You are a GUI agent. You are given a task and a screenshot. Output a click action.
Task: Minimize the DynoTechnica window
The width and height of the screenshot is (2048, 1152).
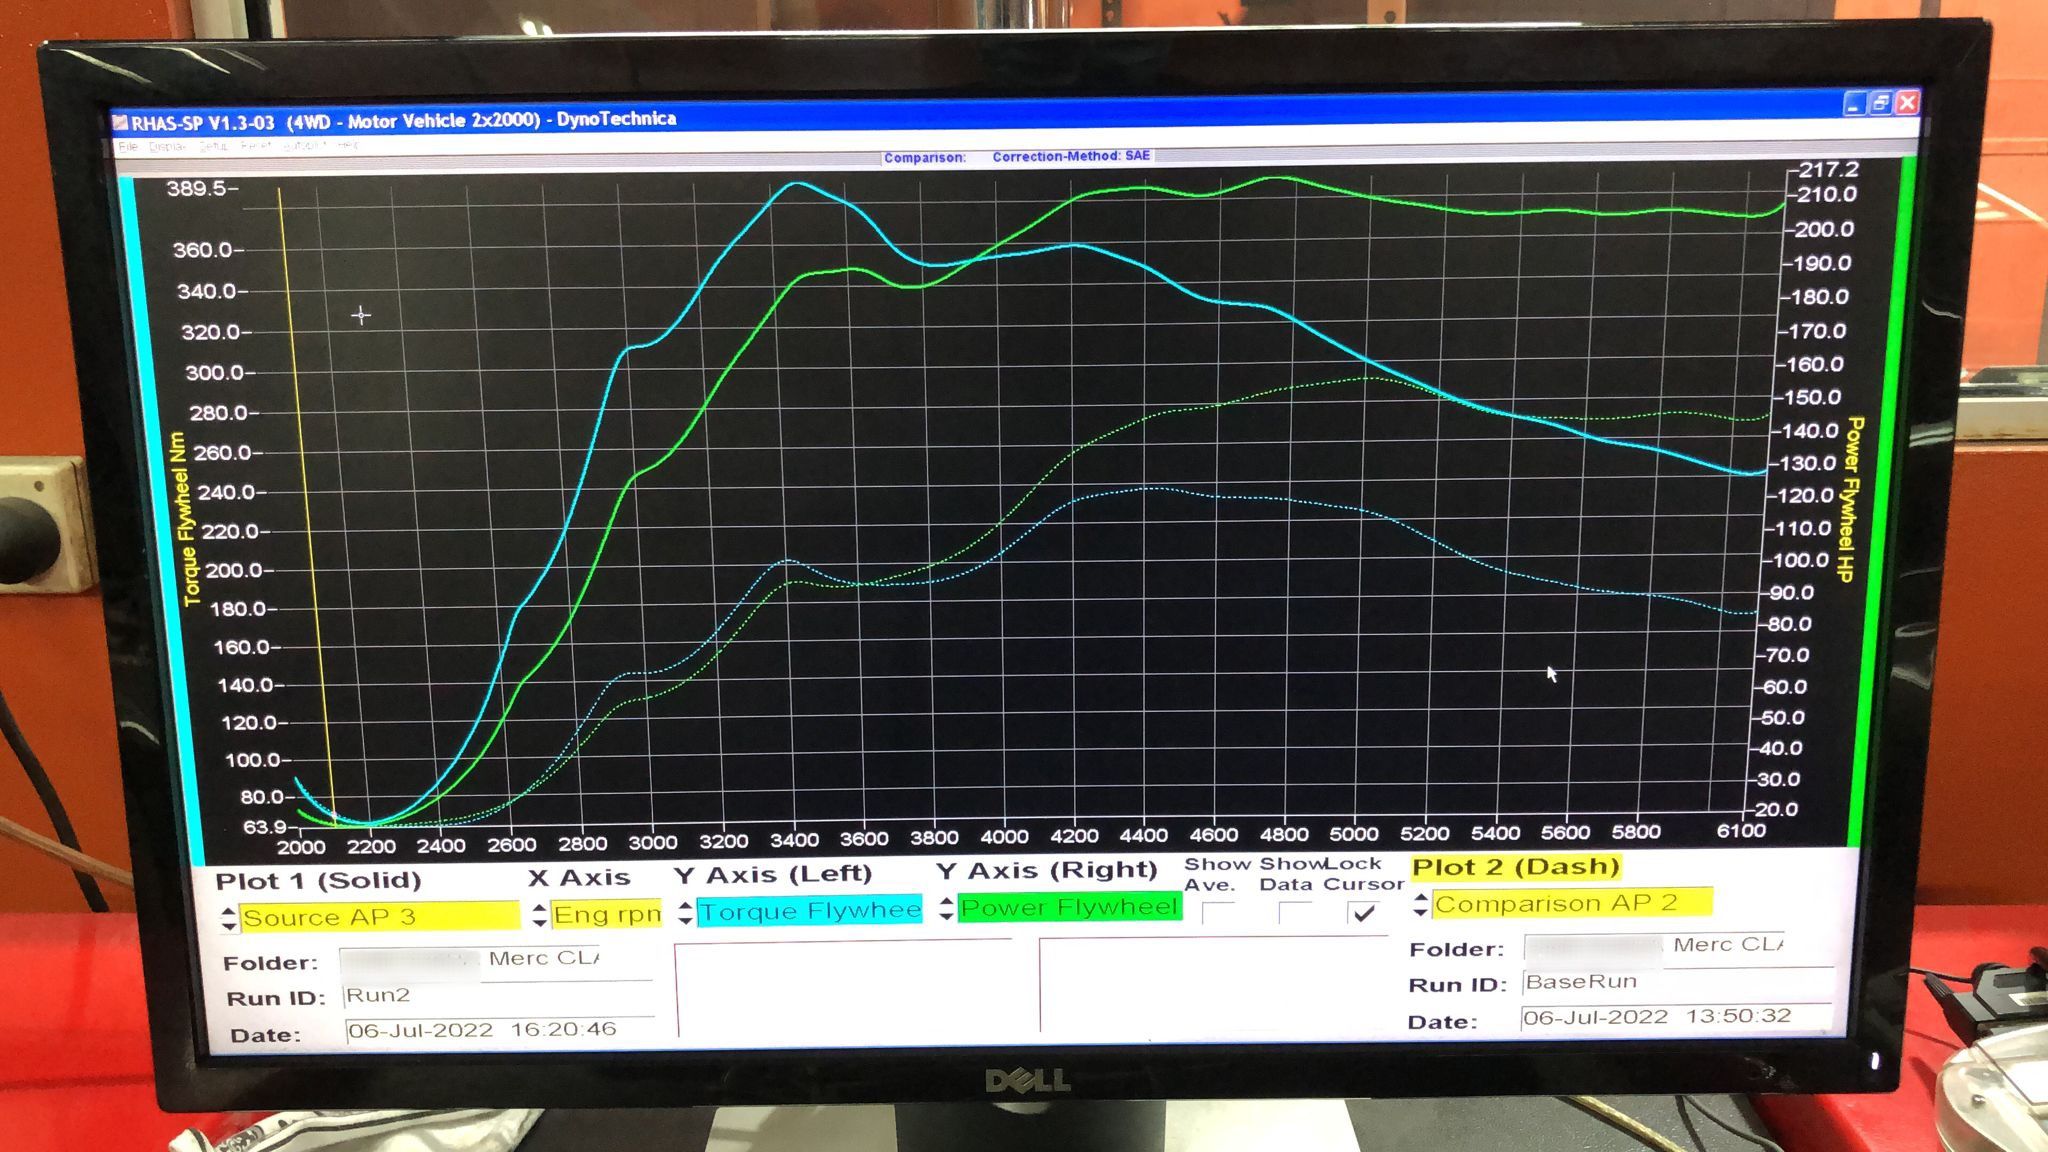click(1855, 103)
